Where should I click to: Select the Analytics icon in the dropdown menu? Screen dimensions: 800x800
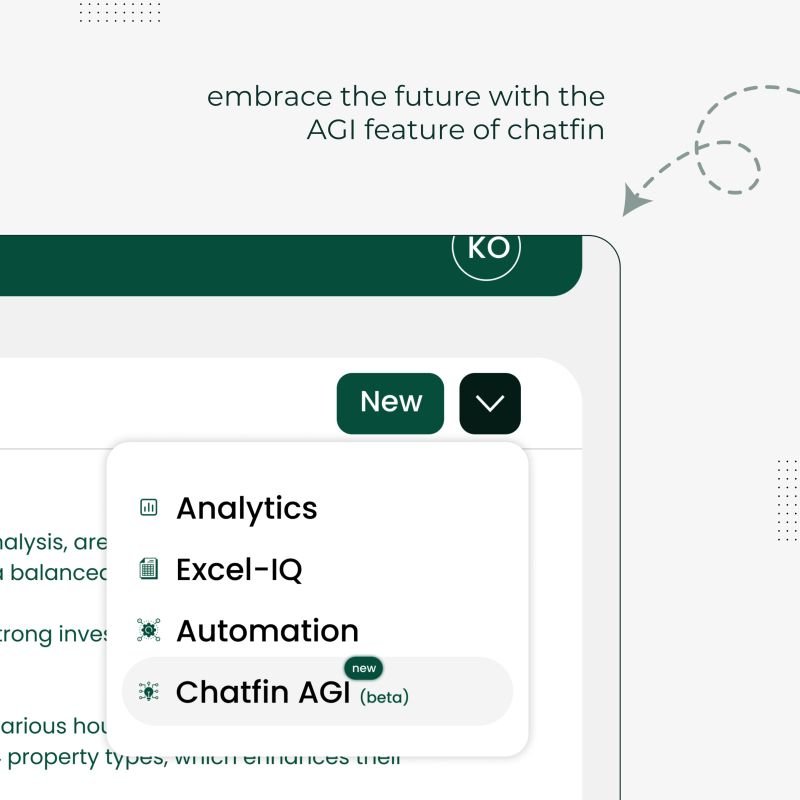click(148, 508)
